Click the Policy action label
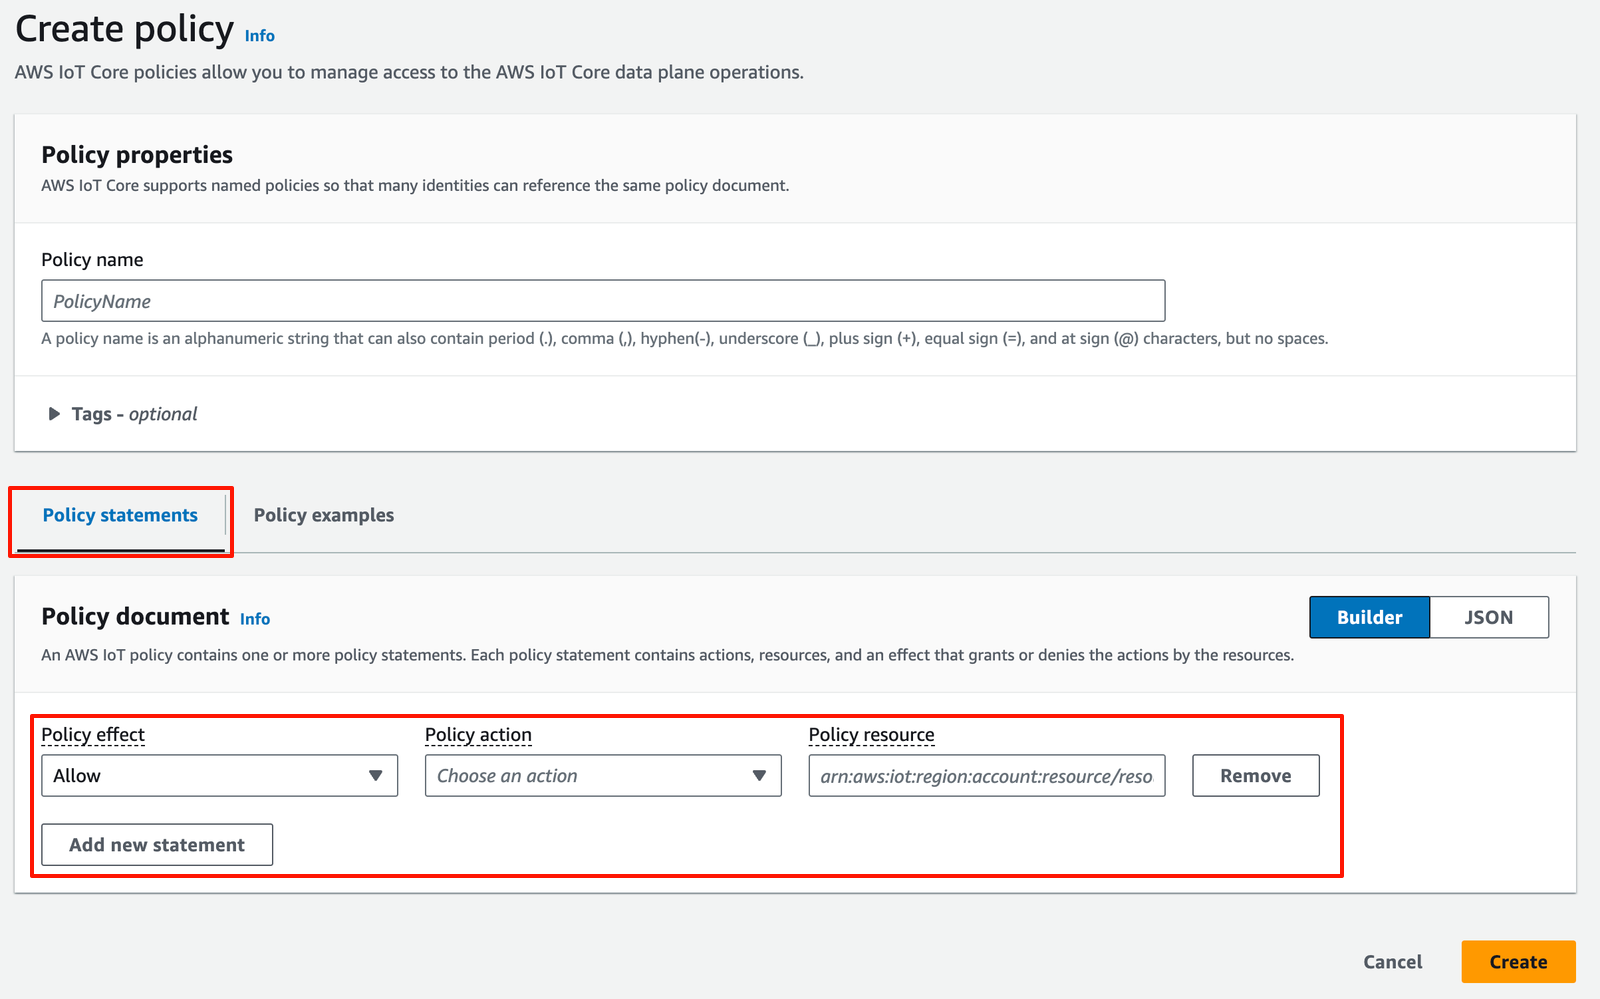The image size is (1600, 999). point(478,735)
